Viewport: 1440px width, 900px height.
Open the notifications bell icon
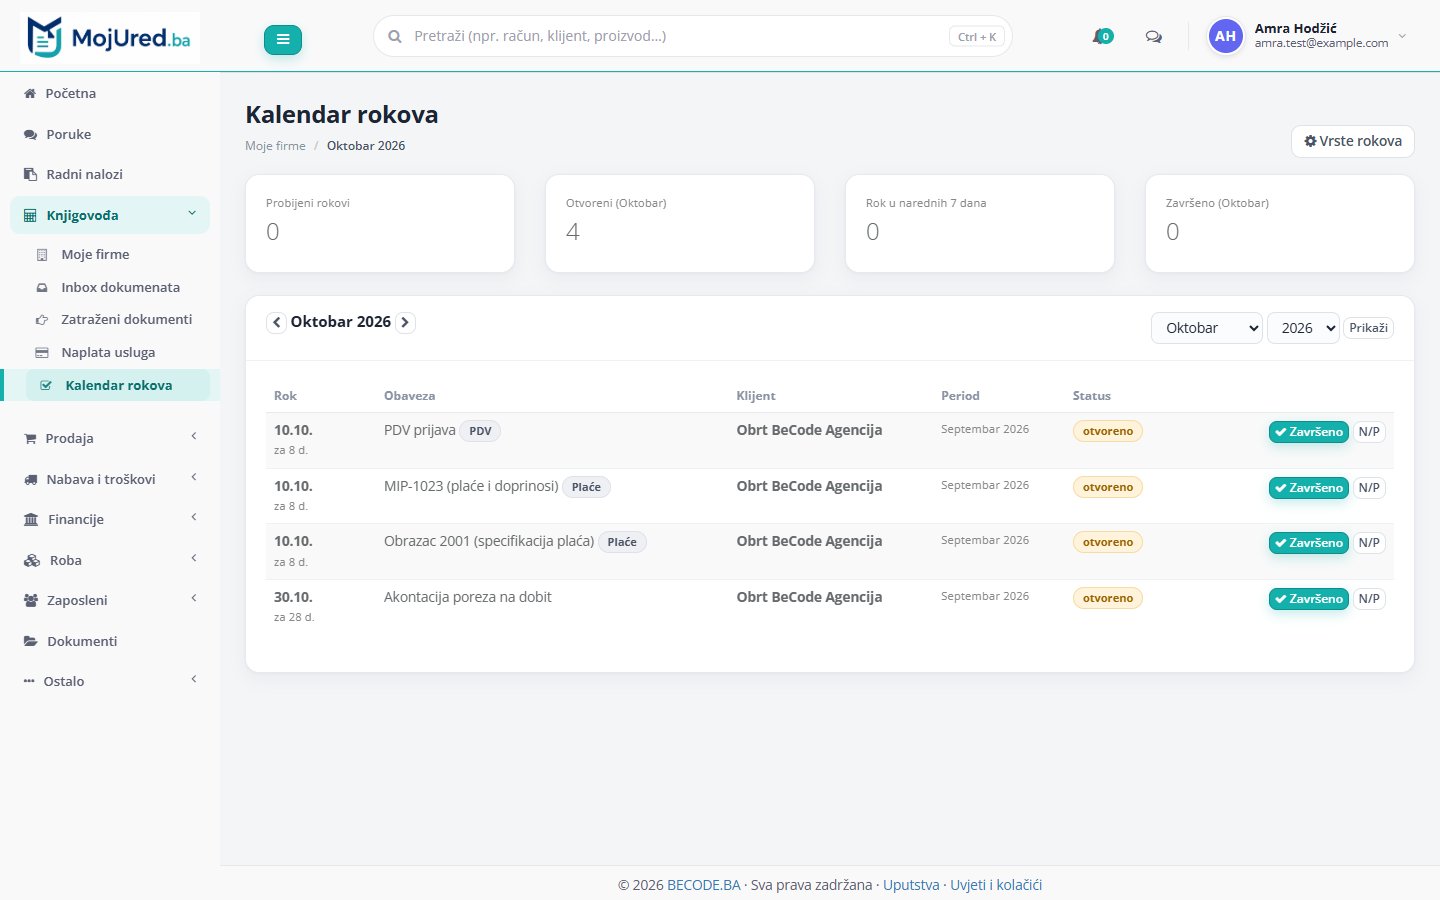1102,37
